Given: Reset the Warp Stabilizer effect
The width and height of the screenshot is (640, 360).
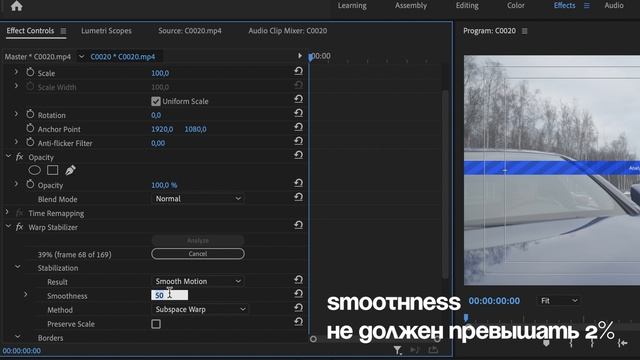Looking at the screenshot, I should point(298,225).
